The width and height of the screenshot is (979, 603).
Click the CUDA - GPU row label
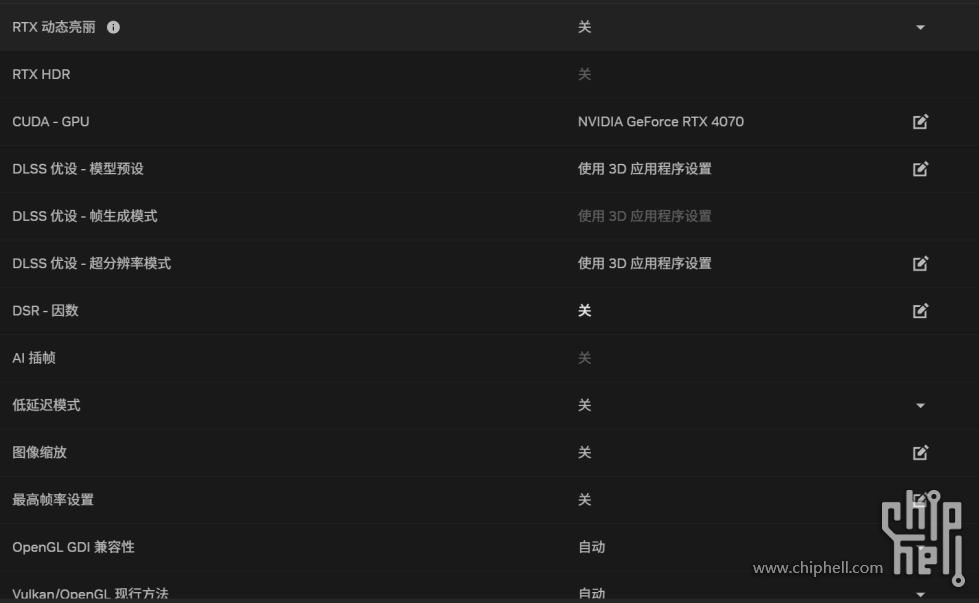click(x=50, y=121)
